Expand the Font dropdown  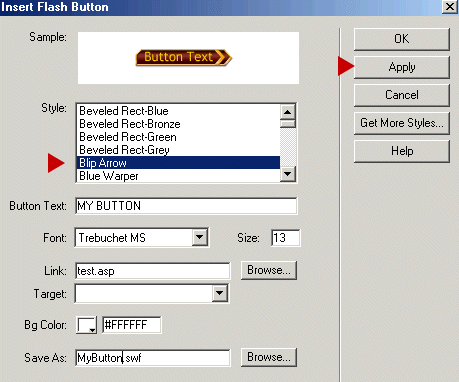point(200,237)
